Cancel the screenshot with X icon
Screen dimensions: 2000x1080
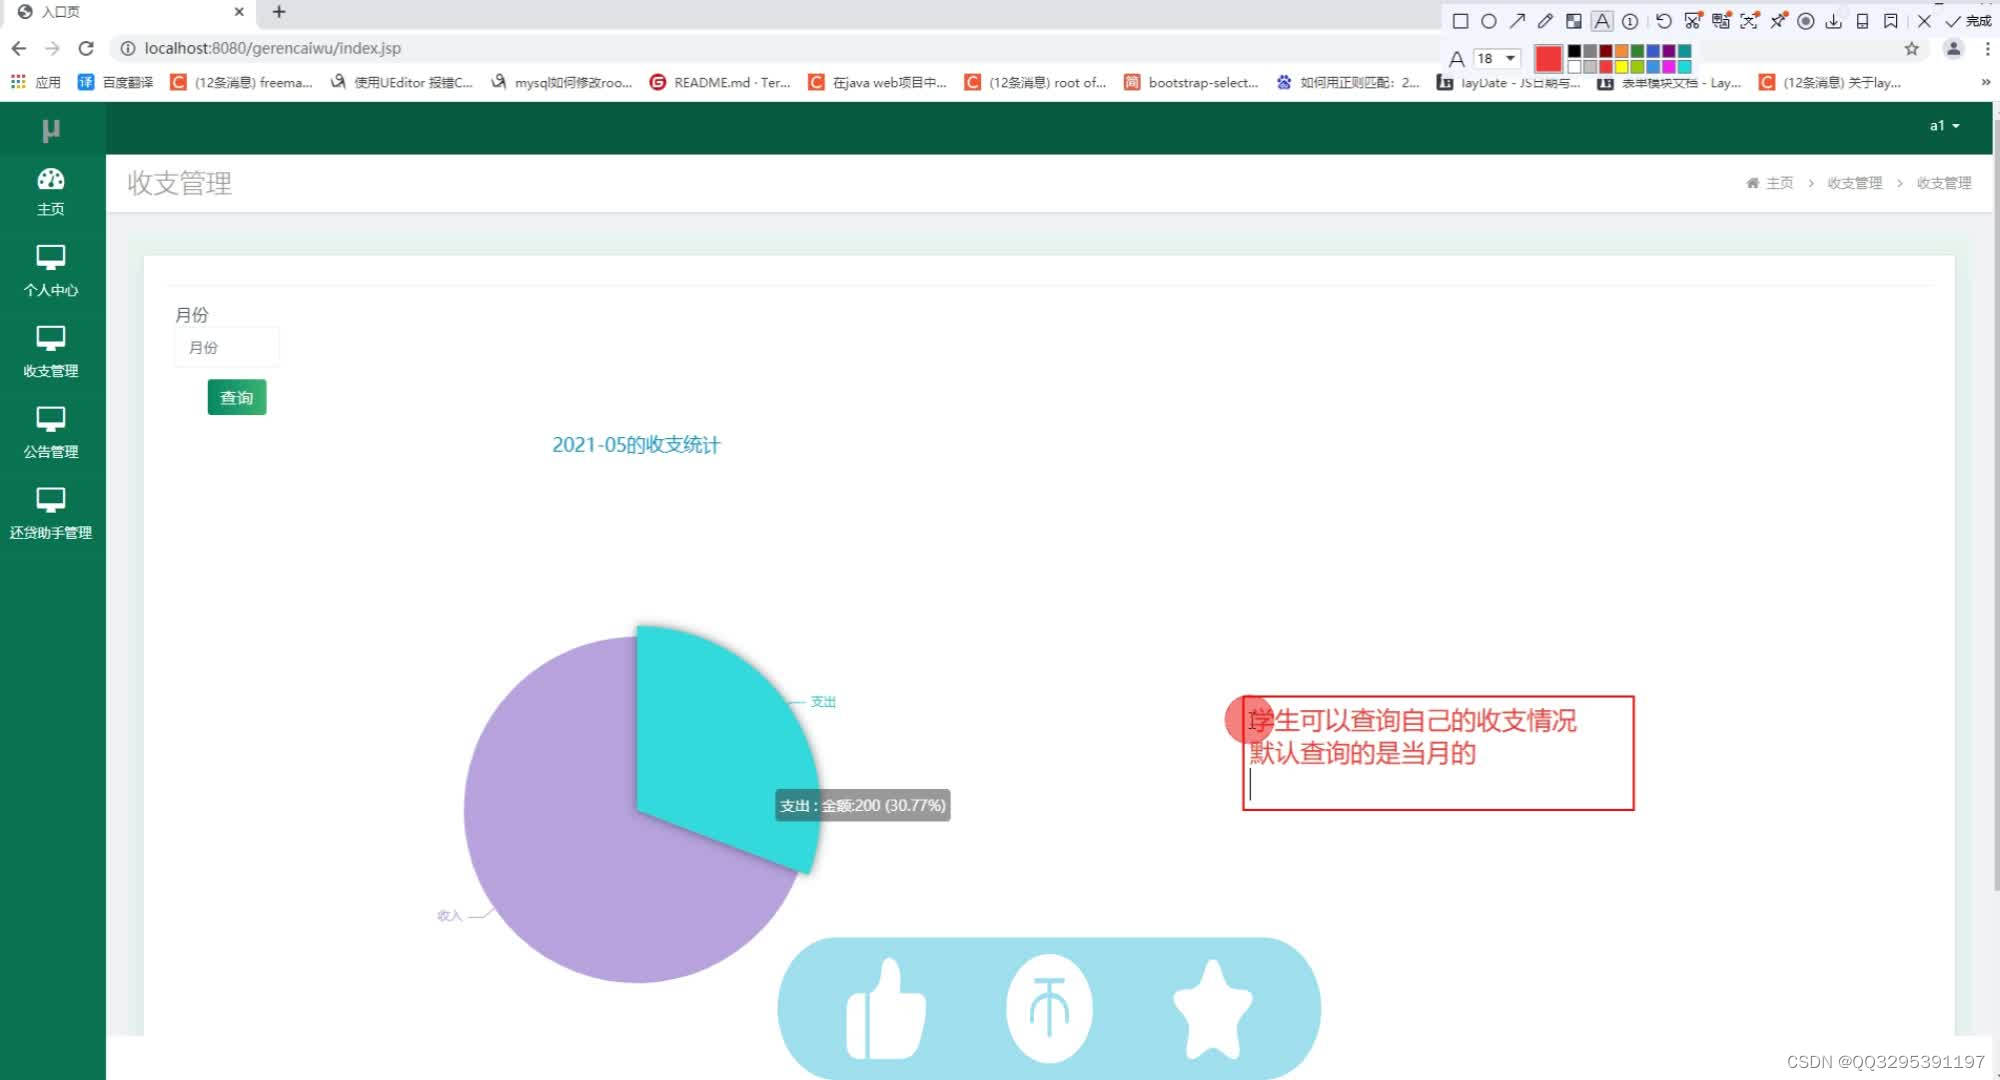(1924, 21)
